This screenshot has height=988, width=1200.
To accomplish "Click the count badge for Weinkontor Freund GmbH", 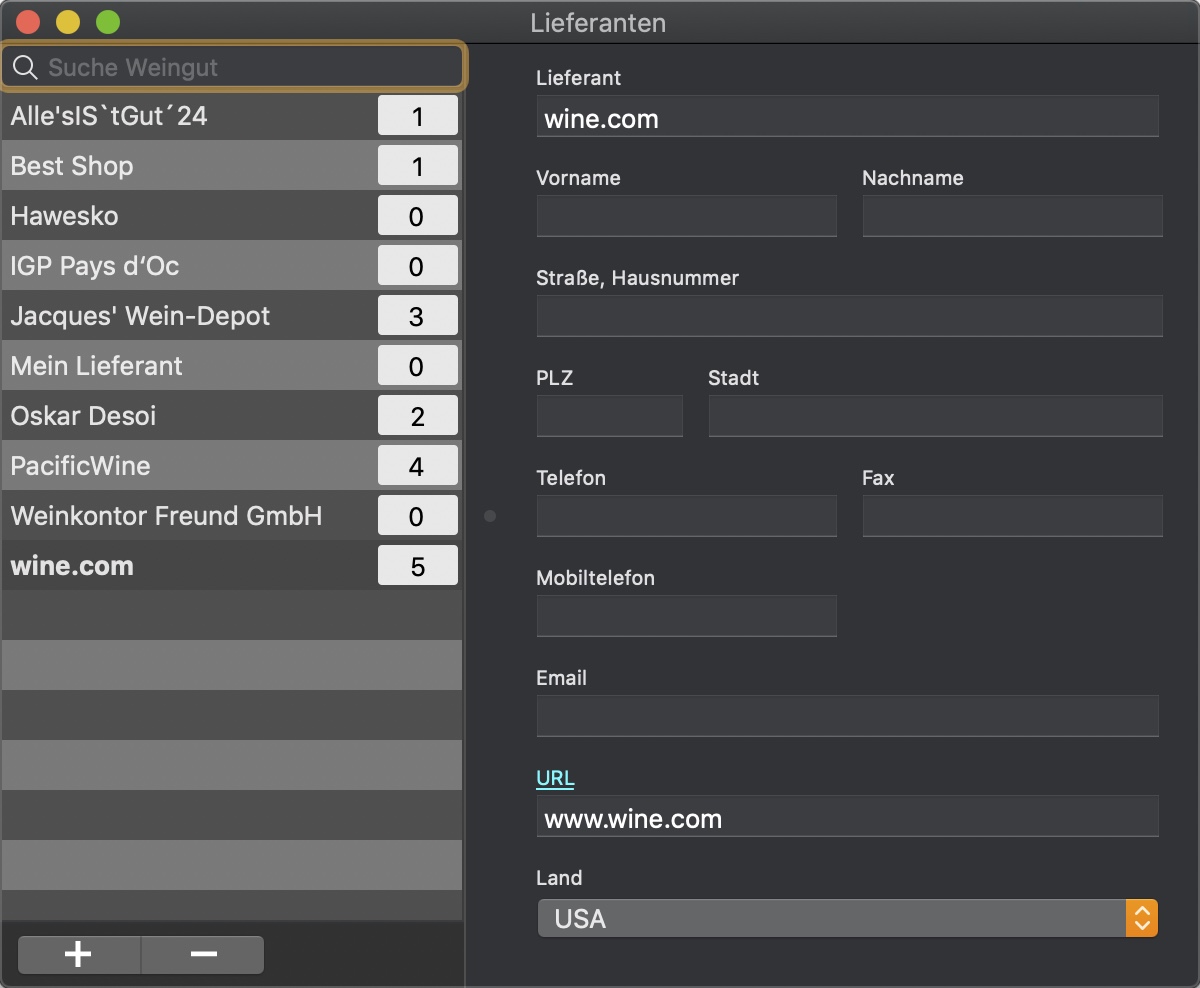I will pos(418,516).
